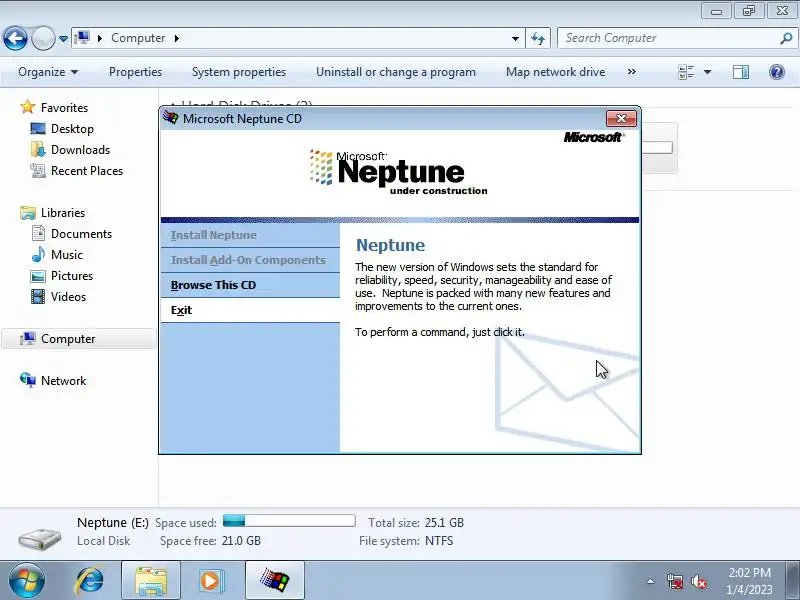Click the Favorites star icon
Viewport: 800px width, 600px height.
click(28, 107)
